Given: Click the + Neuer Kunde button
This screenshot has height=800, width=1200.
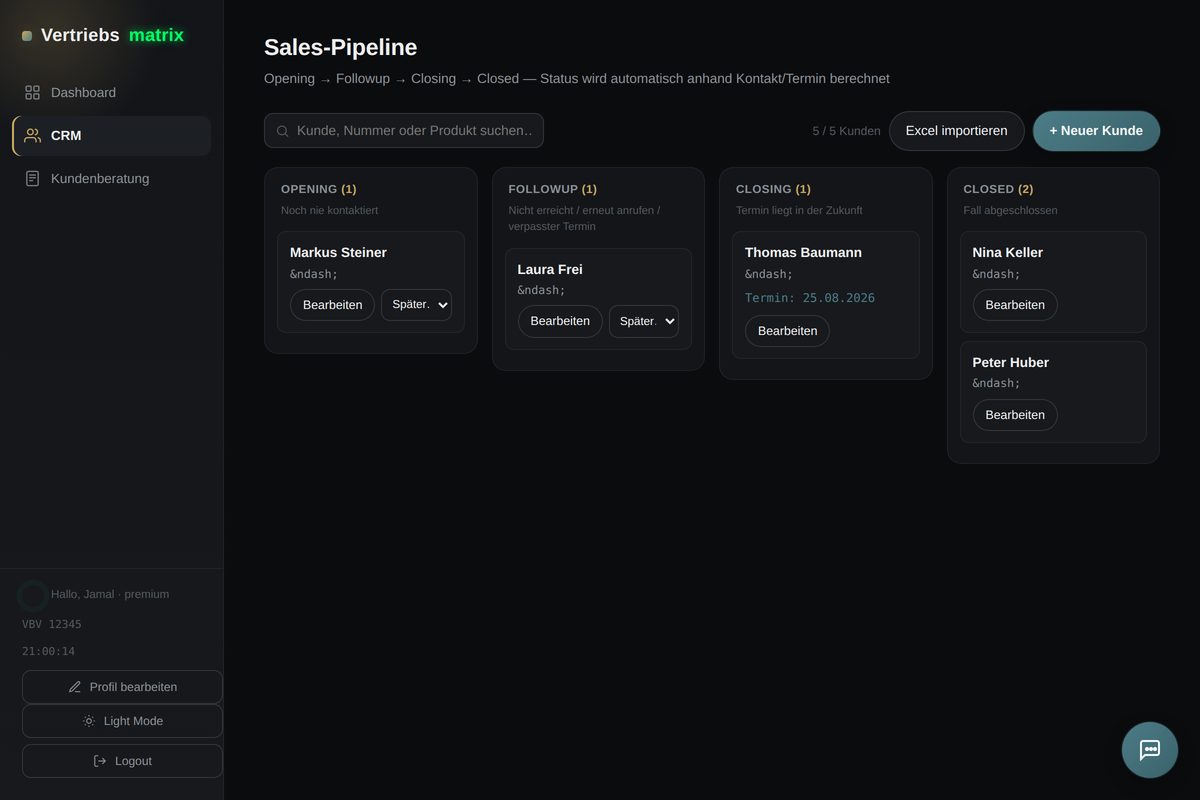Looking at the screenshot, I should [1096, 131].
